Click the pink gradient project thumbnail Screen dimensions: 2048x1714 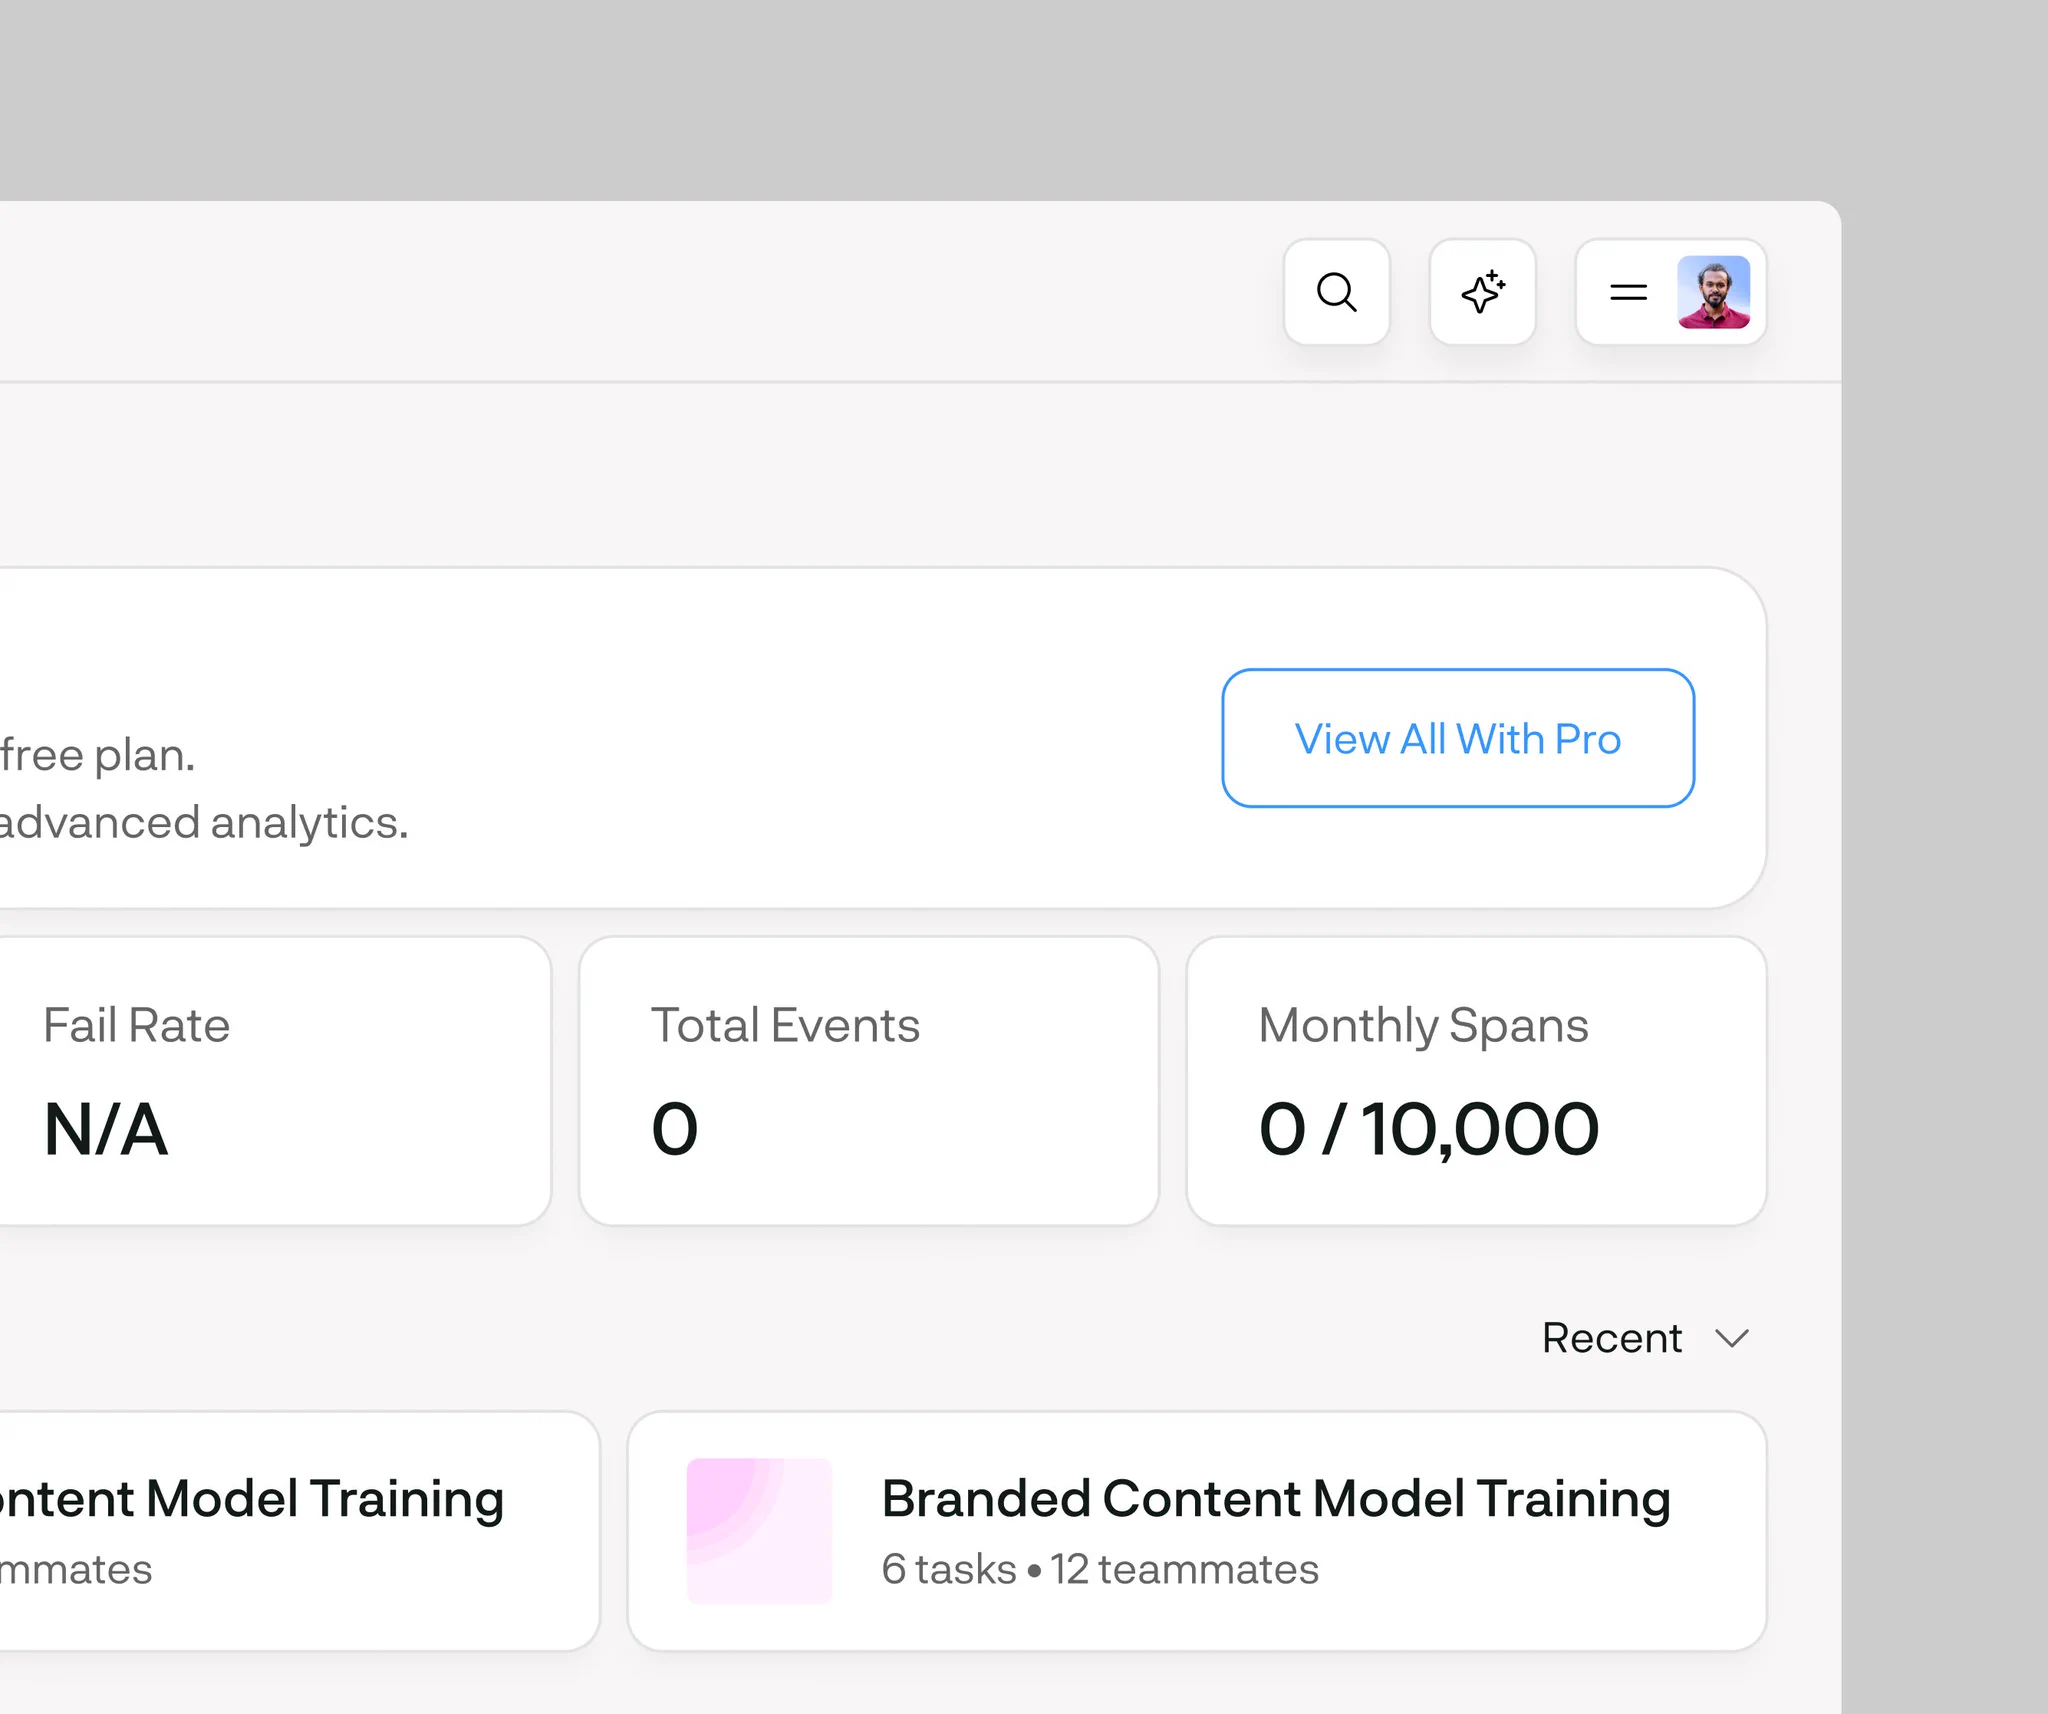[759, 1530]
